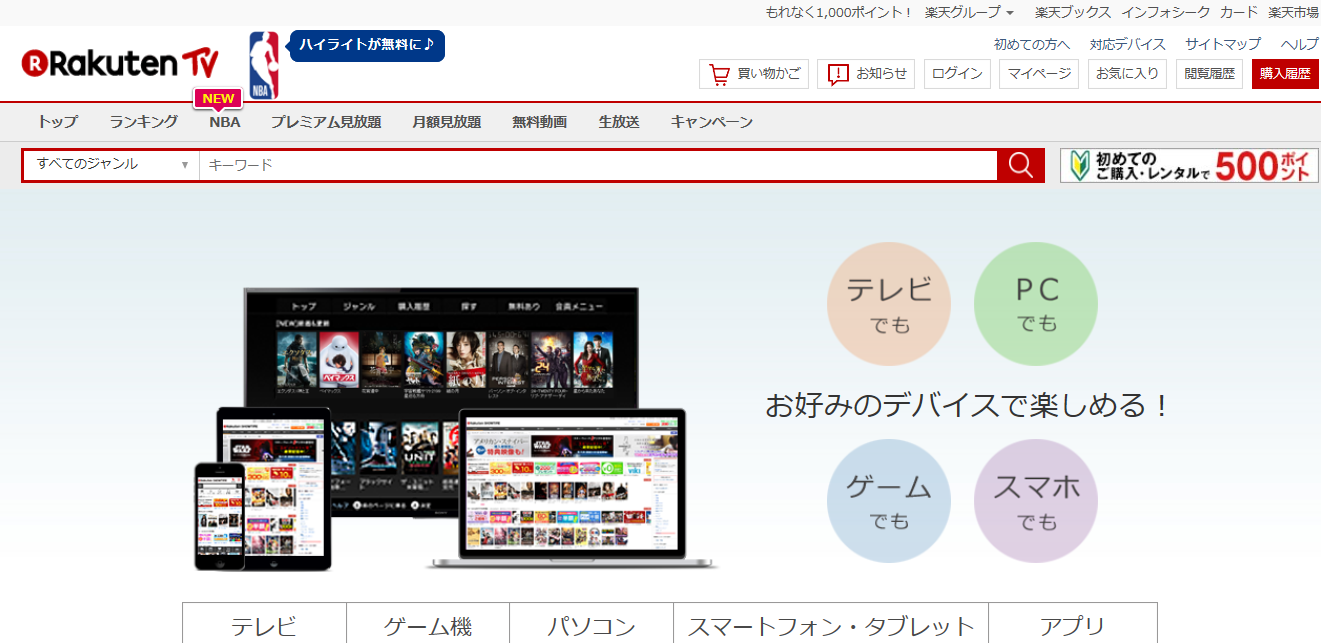The height and width of the screenshot is (643, 1321).
Task: Click もれなく1,000ポイント！ link
Action: 838,12
